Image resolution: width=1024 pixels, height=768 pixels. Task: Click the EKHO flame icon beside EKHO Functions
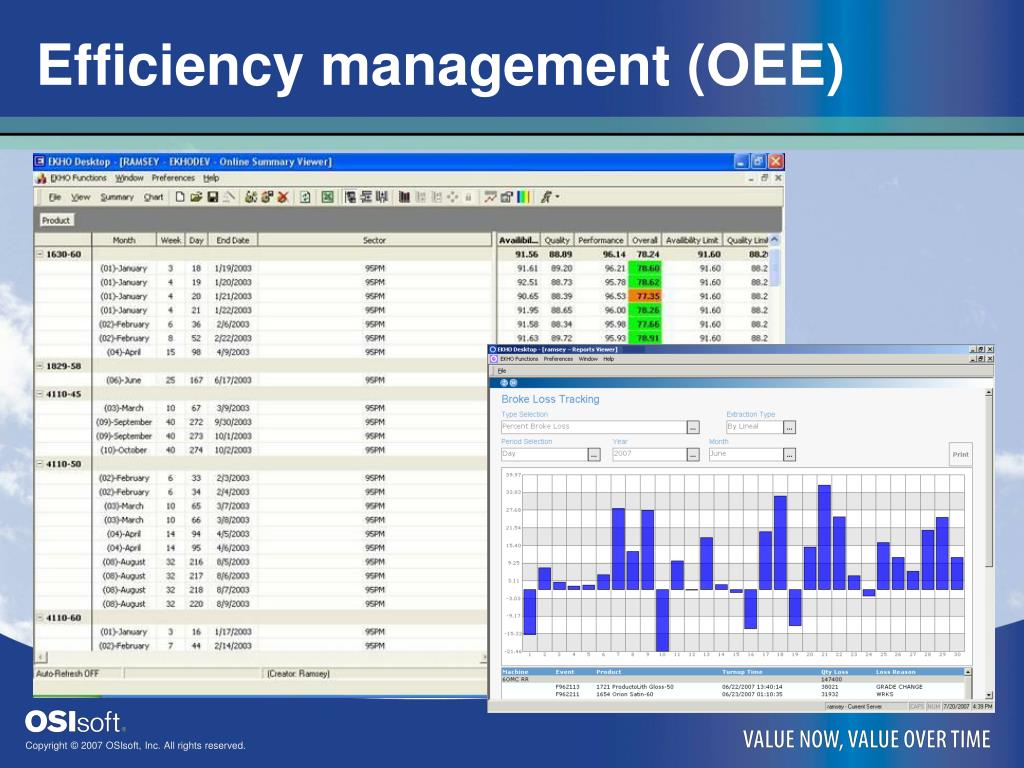(41, 178)
